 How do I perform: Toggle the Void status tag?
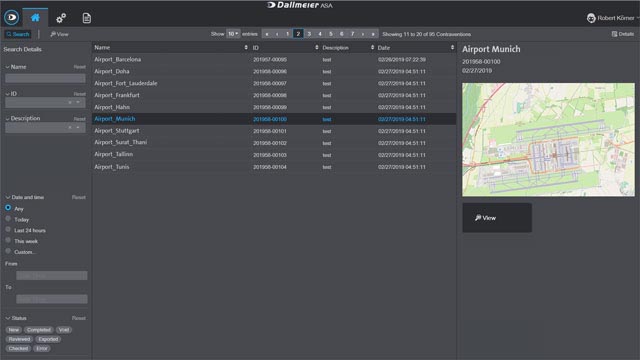pyautogui.click(x=64, y=330)
